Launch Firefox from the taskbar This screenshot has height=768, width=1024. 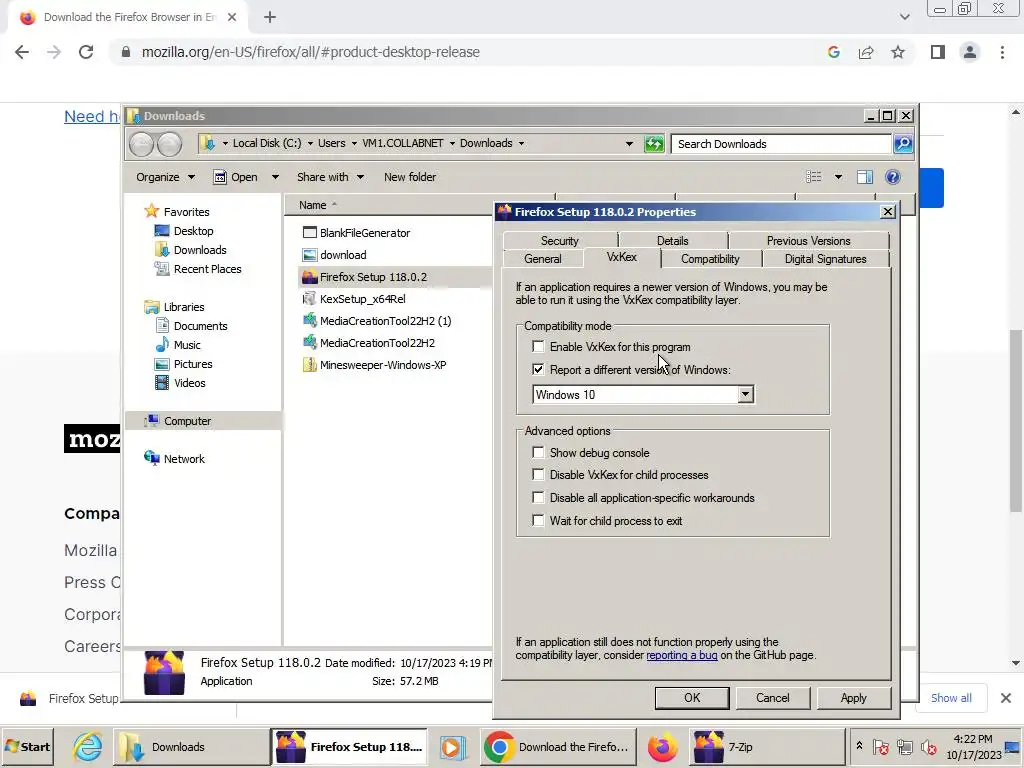tap(662, 747)
